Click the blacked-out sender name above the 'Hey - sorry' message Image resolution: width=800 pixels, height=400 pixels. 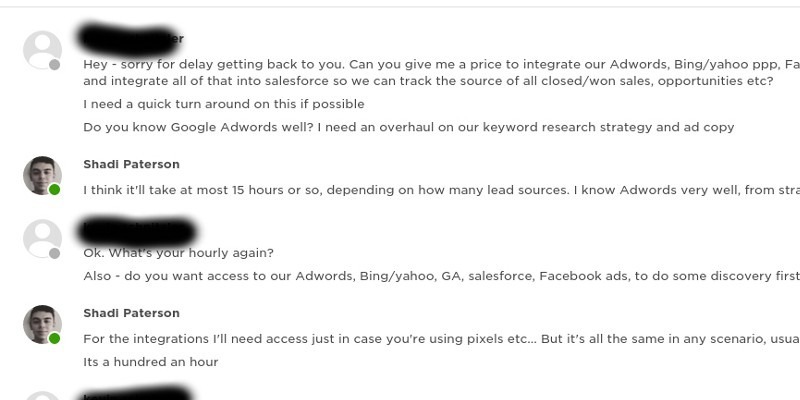coord(130,40)
